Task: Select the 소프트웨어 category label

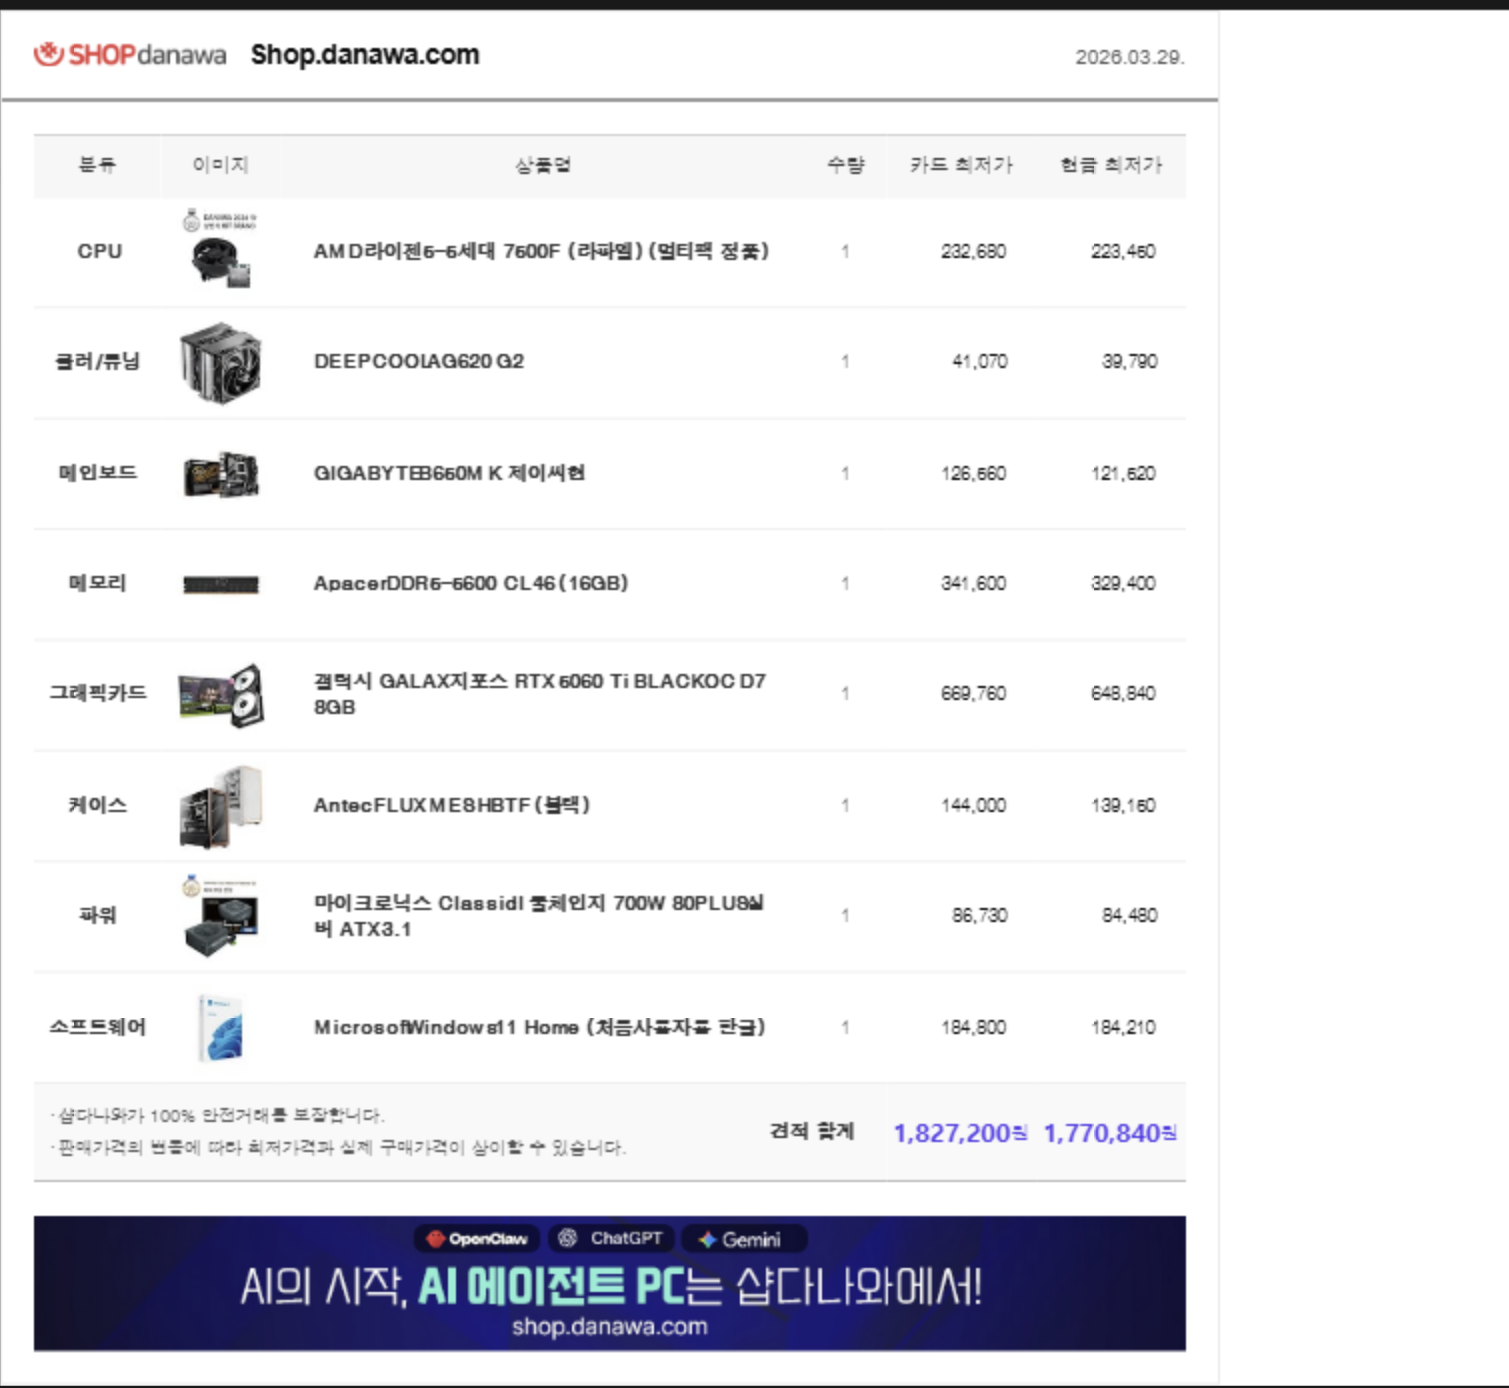Action: coord(98,1027)
